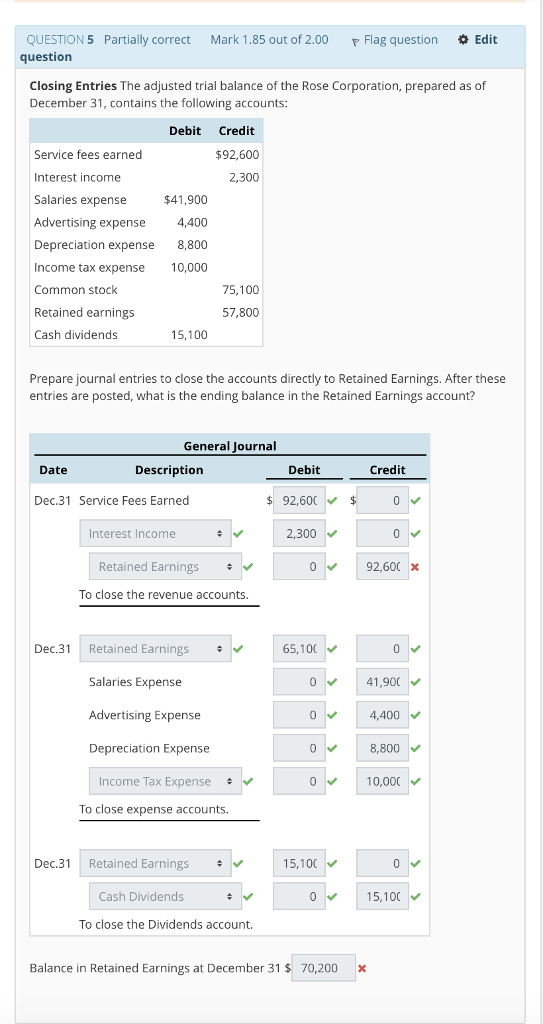Click the Salaries Expense credit field 41,900
The height and width of the screenshot is (1024, 543).
[x=382, y=682]
